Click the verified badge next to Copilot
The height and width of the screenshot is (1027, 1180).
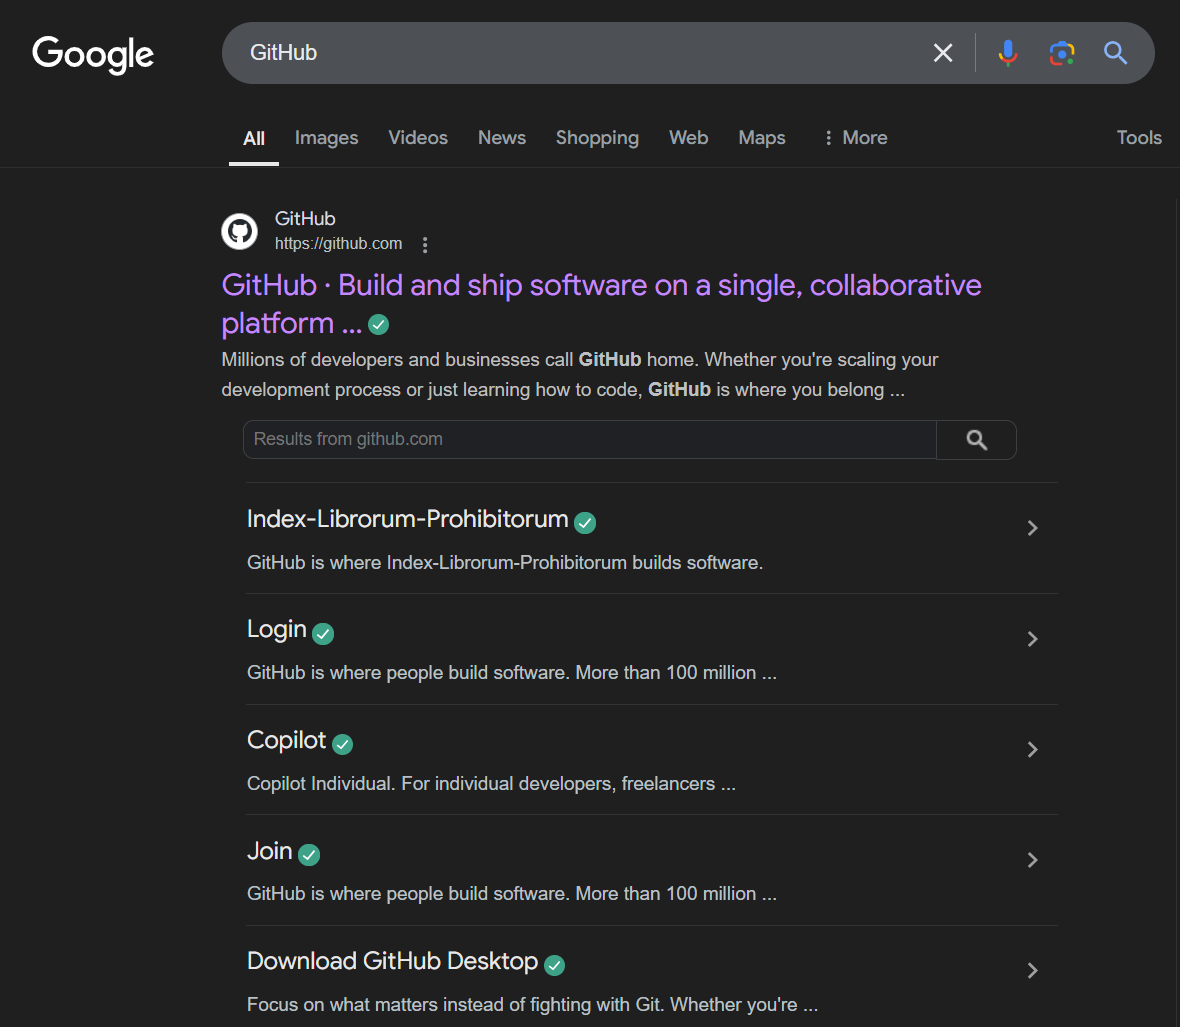pos(342,744)
